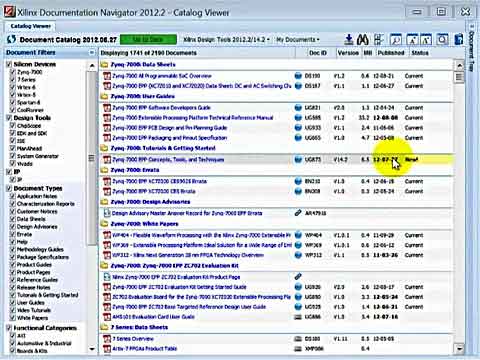Open the Extensible Processing Platform Technical Reference Manual
This screenshot has height=360, width=480.
pyautogui.click(x=193, y=118)
